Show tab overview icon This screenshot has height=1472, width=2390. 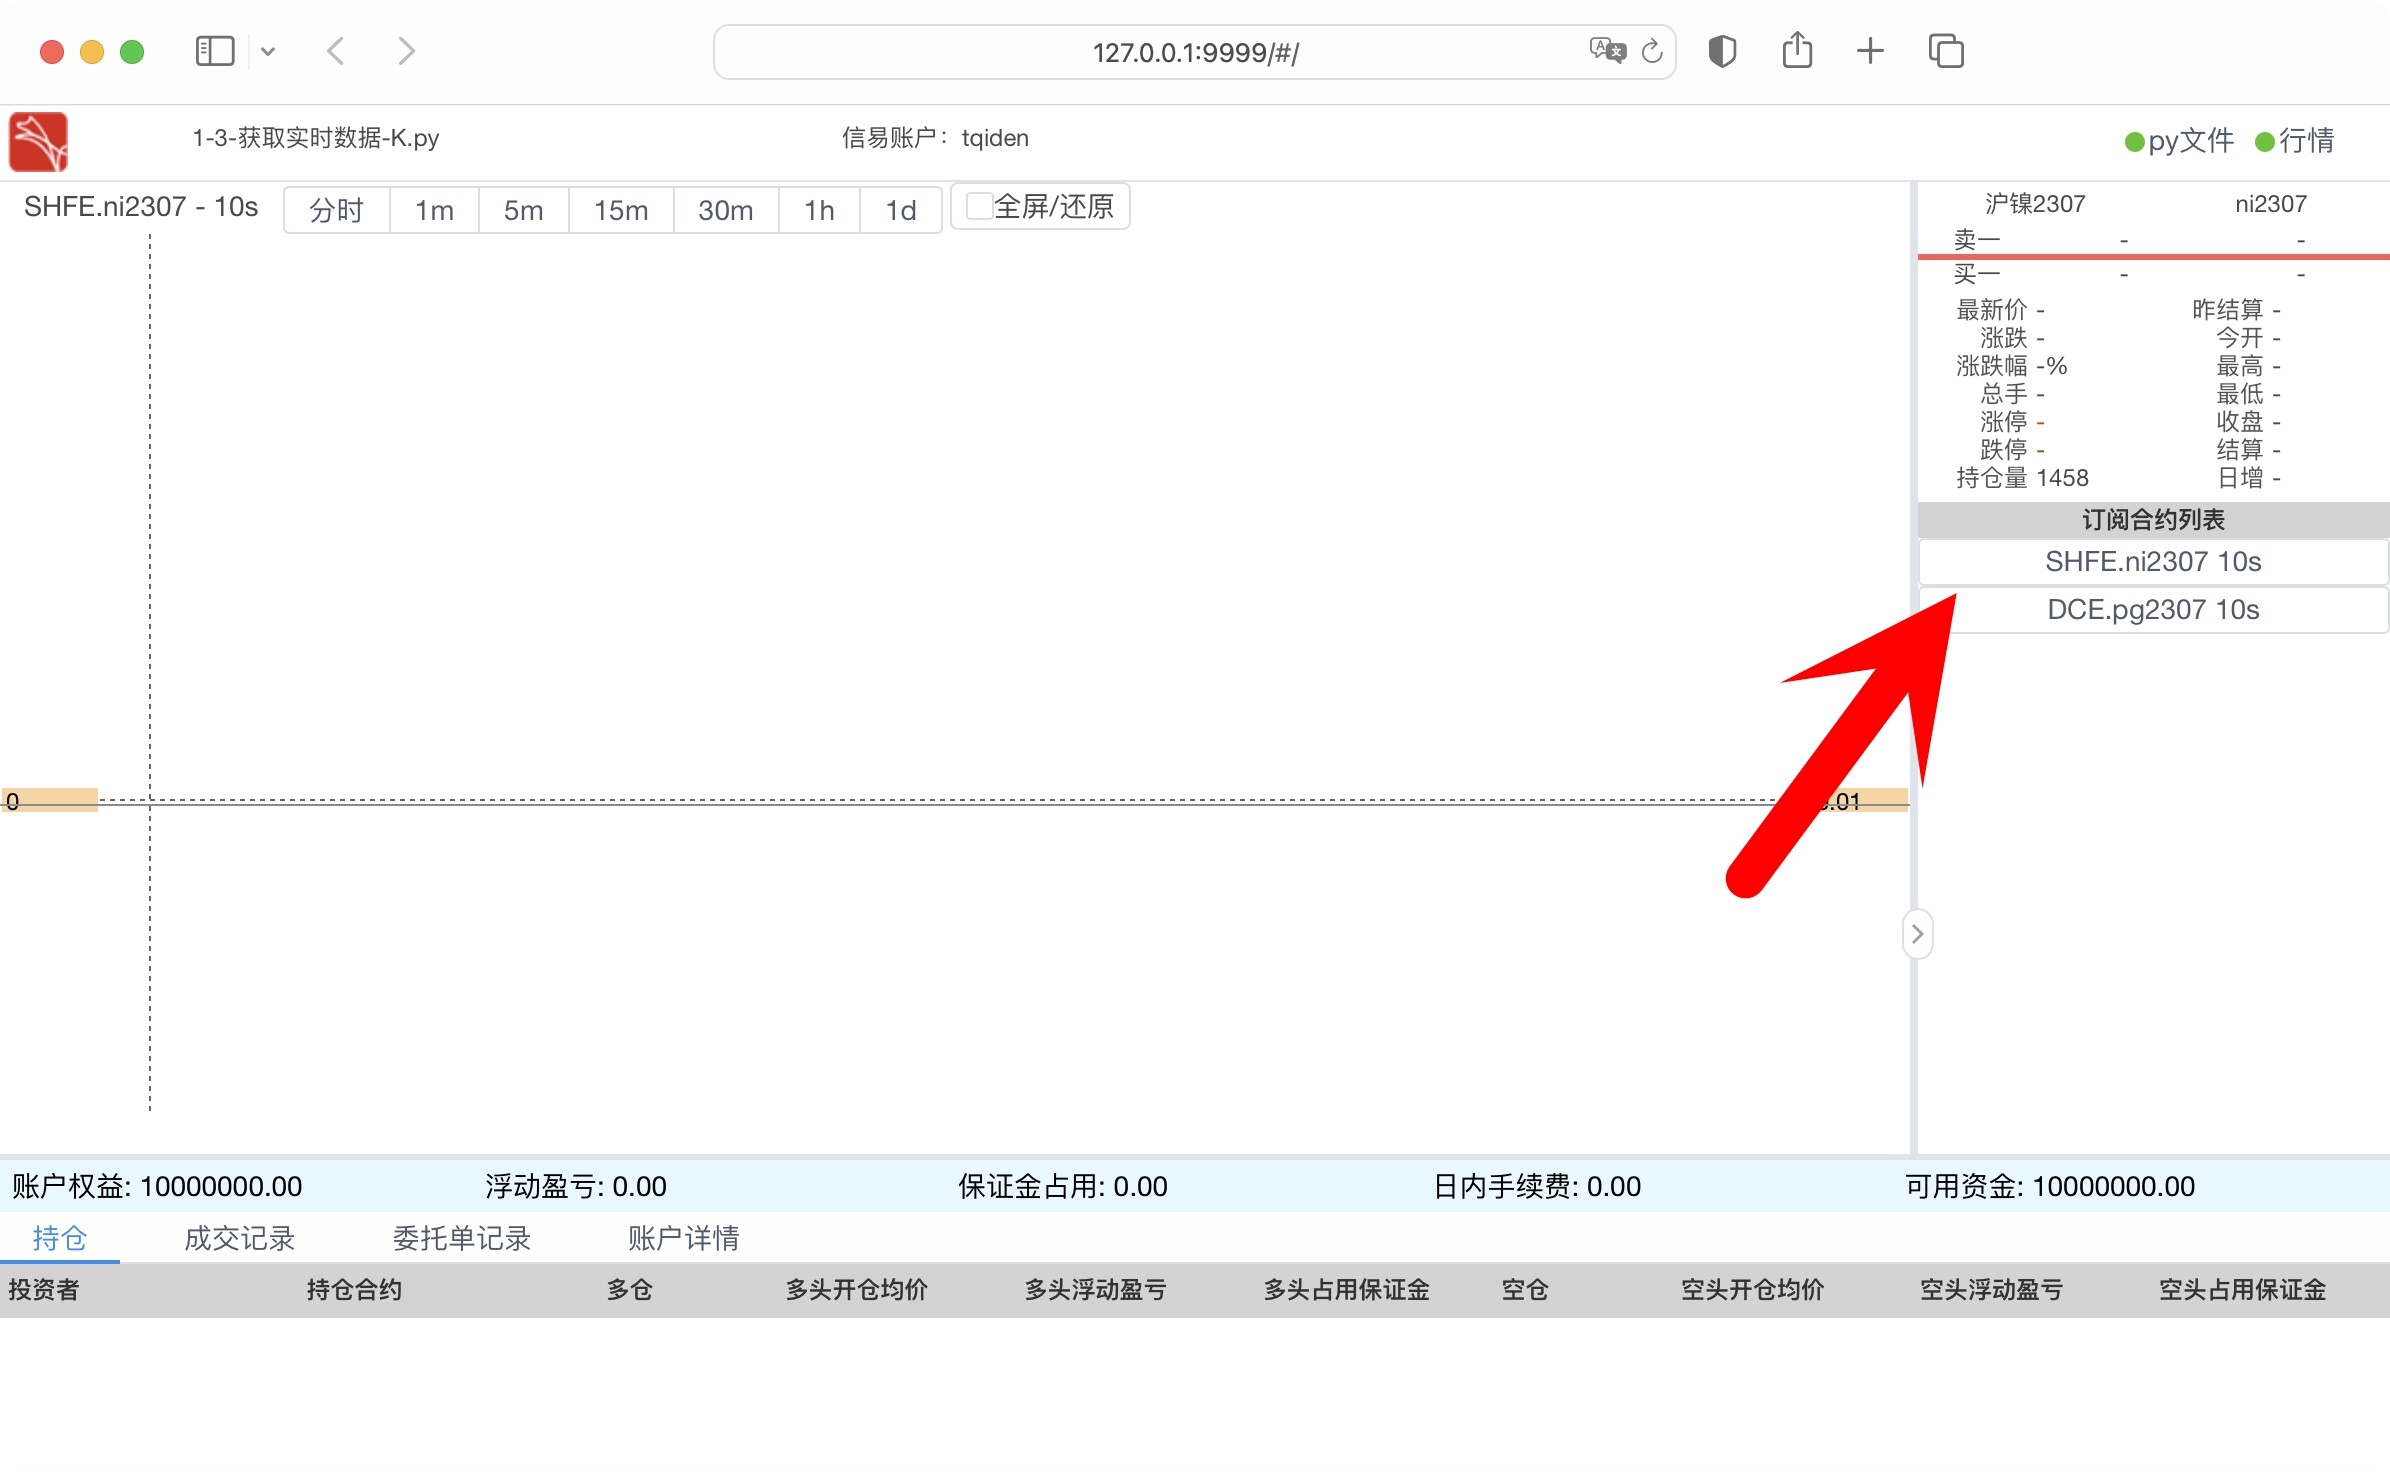point(1945,51)
